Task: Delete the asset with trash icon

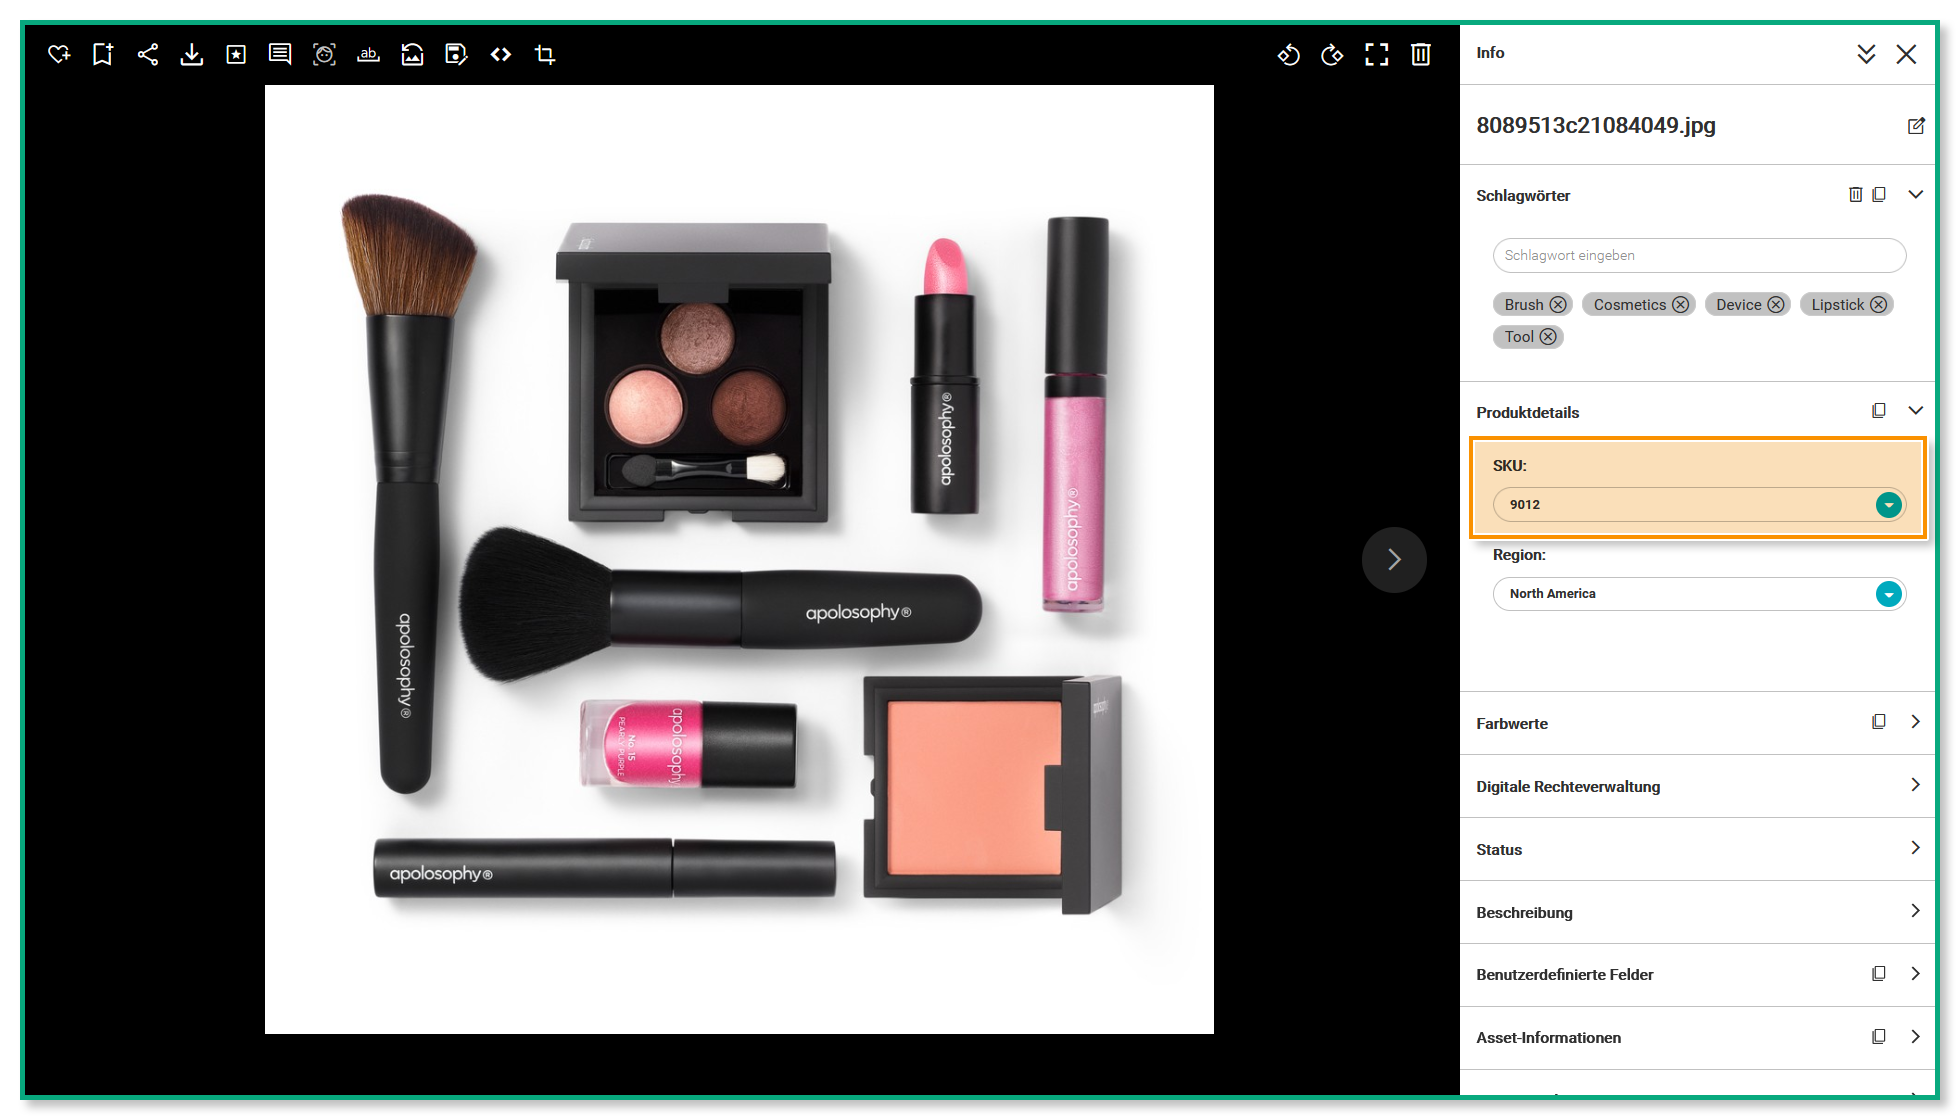Action: tap(1420, 54)
